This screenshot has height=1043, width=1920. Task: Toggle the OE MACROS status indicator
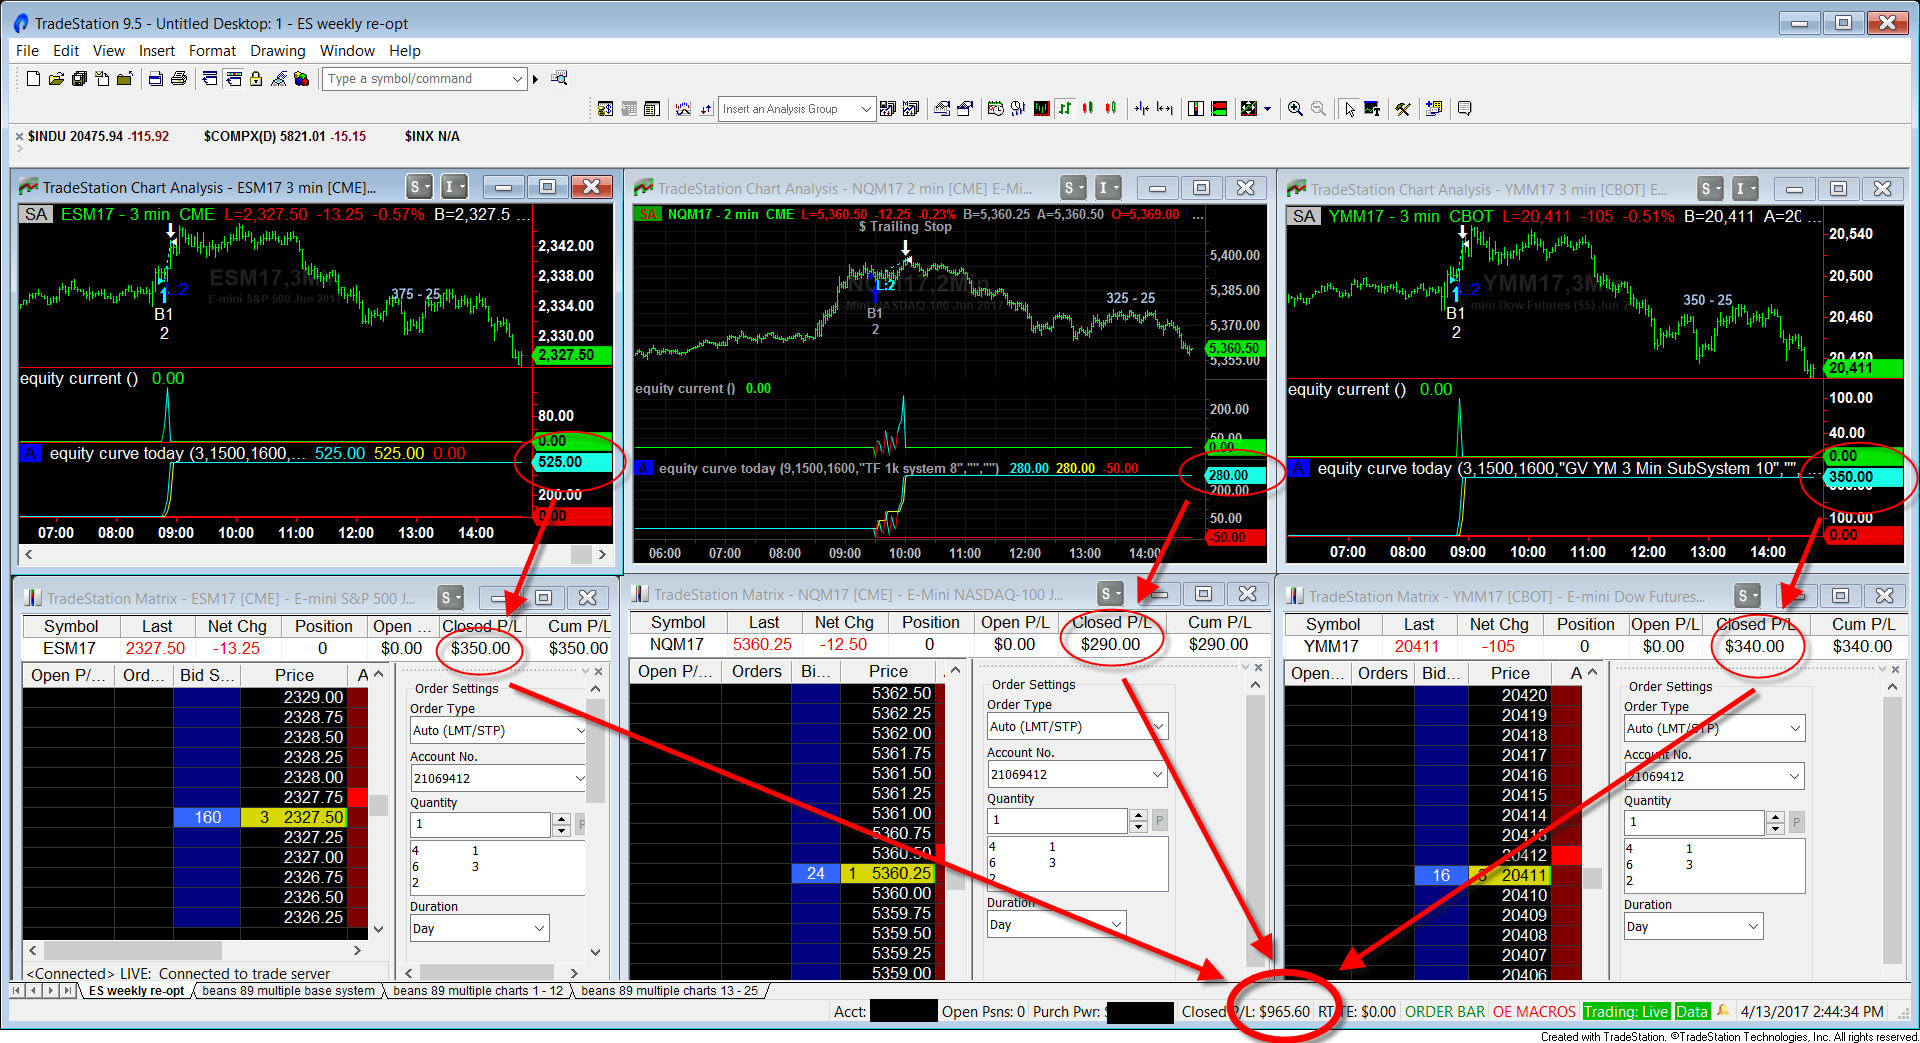point(1533,1012)
